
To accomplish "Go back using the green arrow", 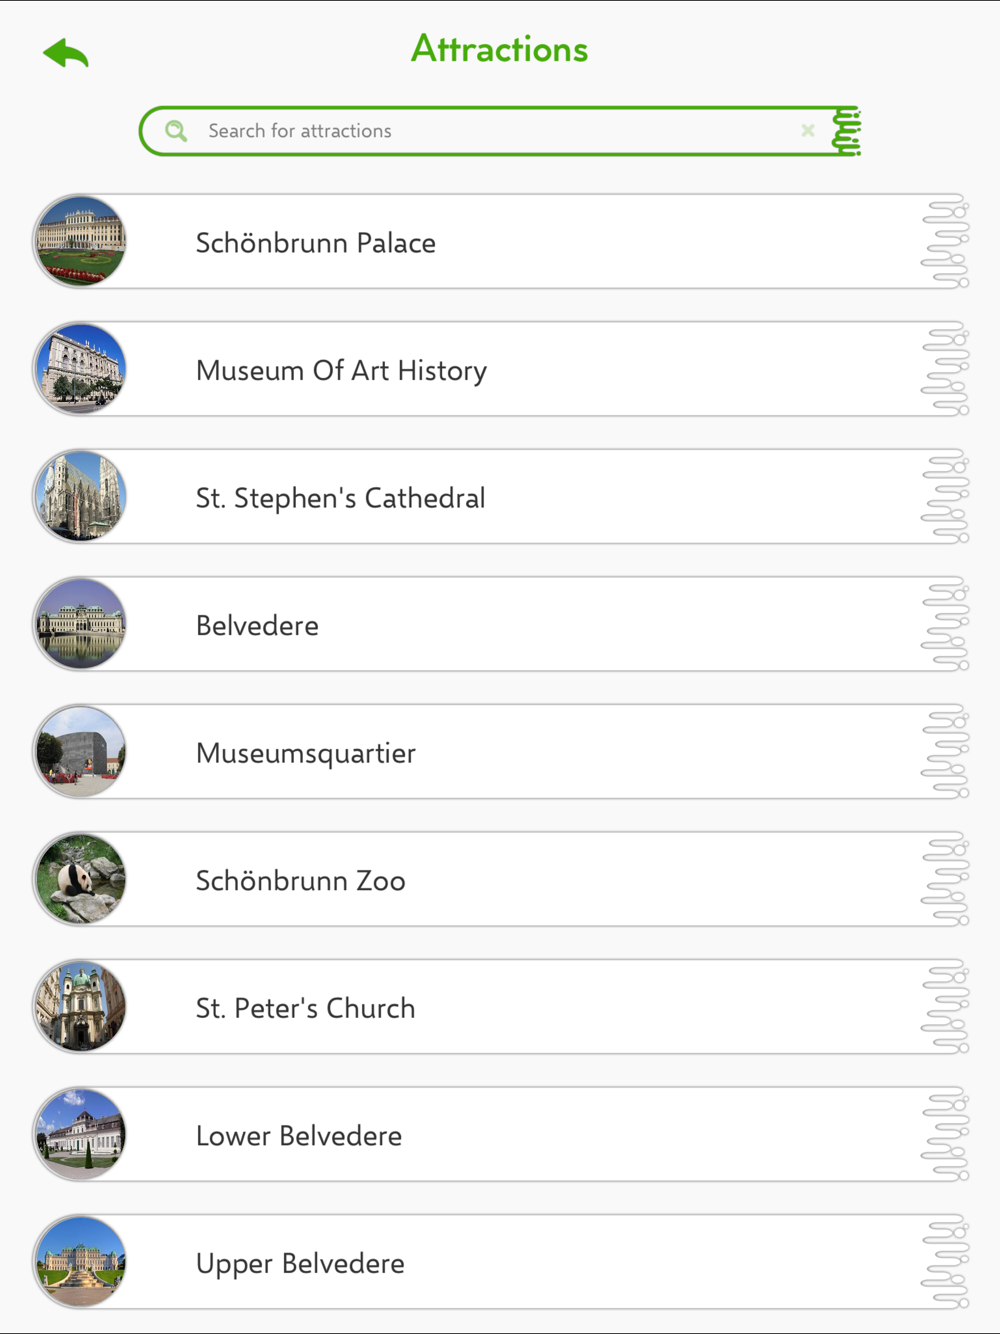I will (66, 53).
